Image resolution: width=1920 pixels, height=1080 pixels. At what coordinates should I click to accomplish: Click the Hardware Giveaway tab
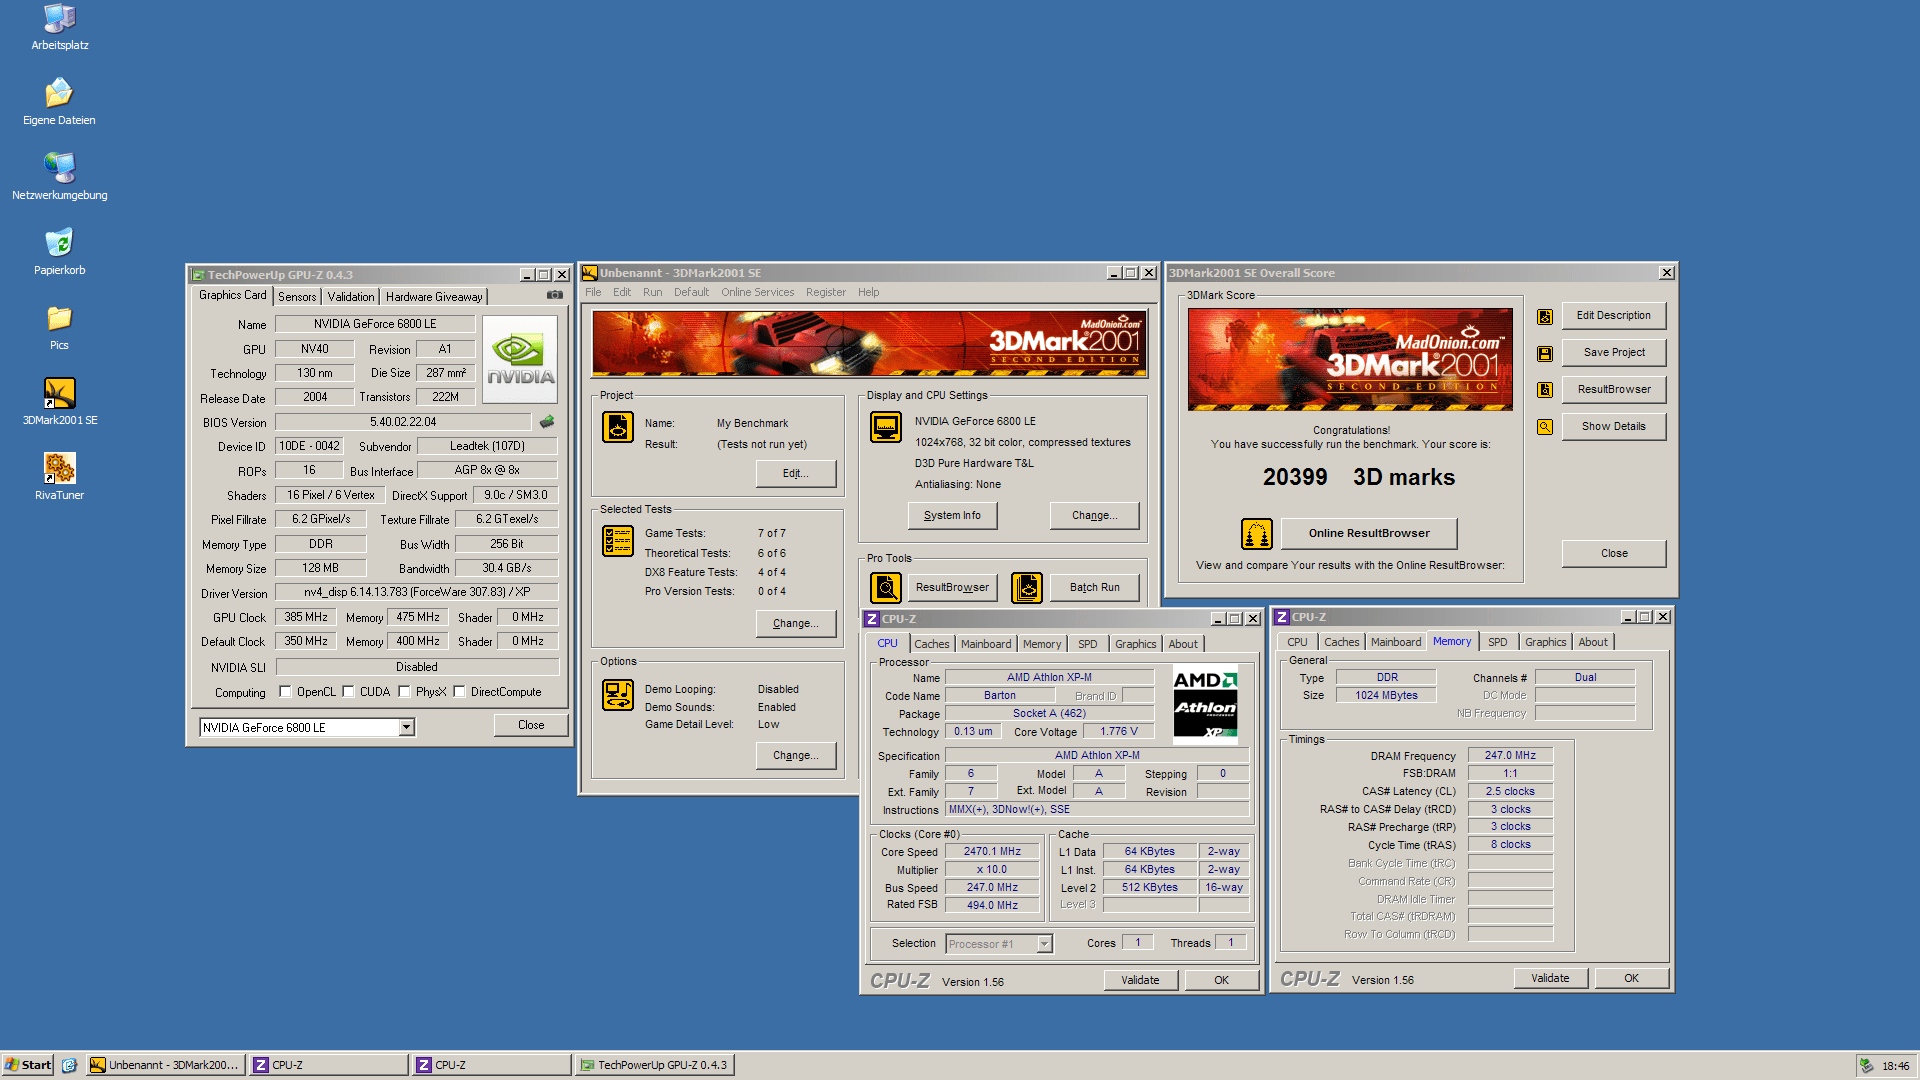(x=434, y=296)
